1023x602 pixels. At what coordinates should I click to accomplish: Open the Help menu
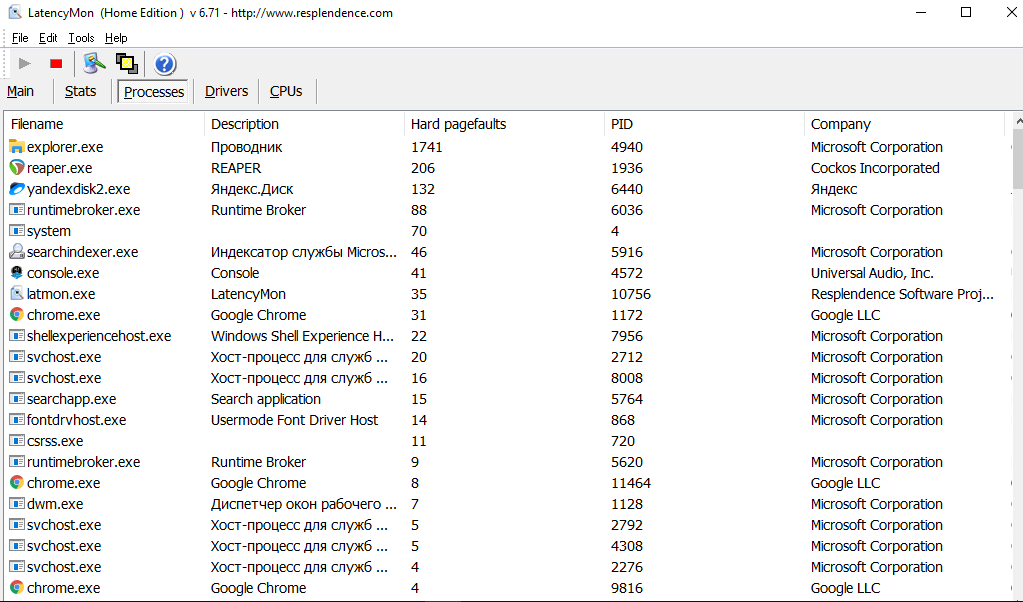[x=116, y=38]
